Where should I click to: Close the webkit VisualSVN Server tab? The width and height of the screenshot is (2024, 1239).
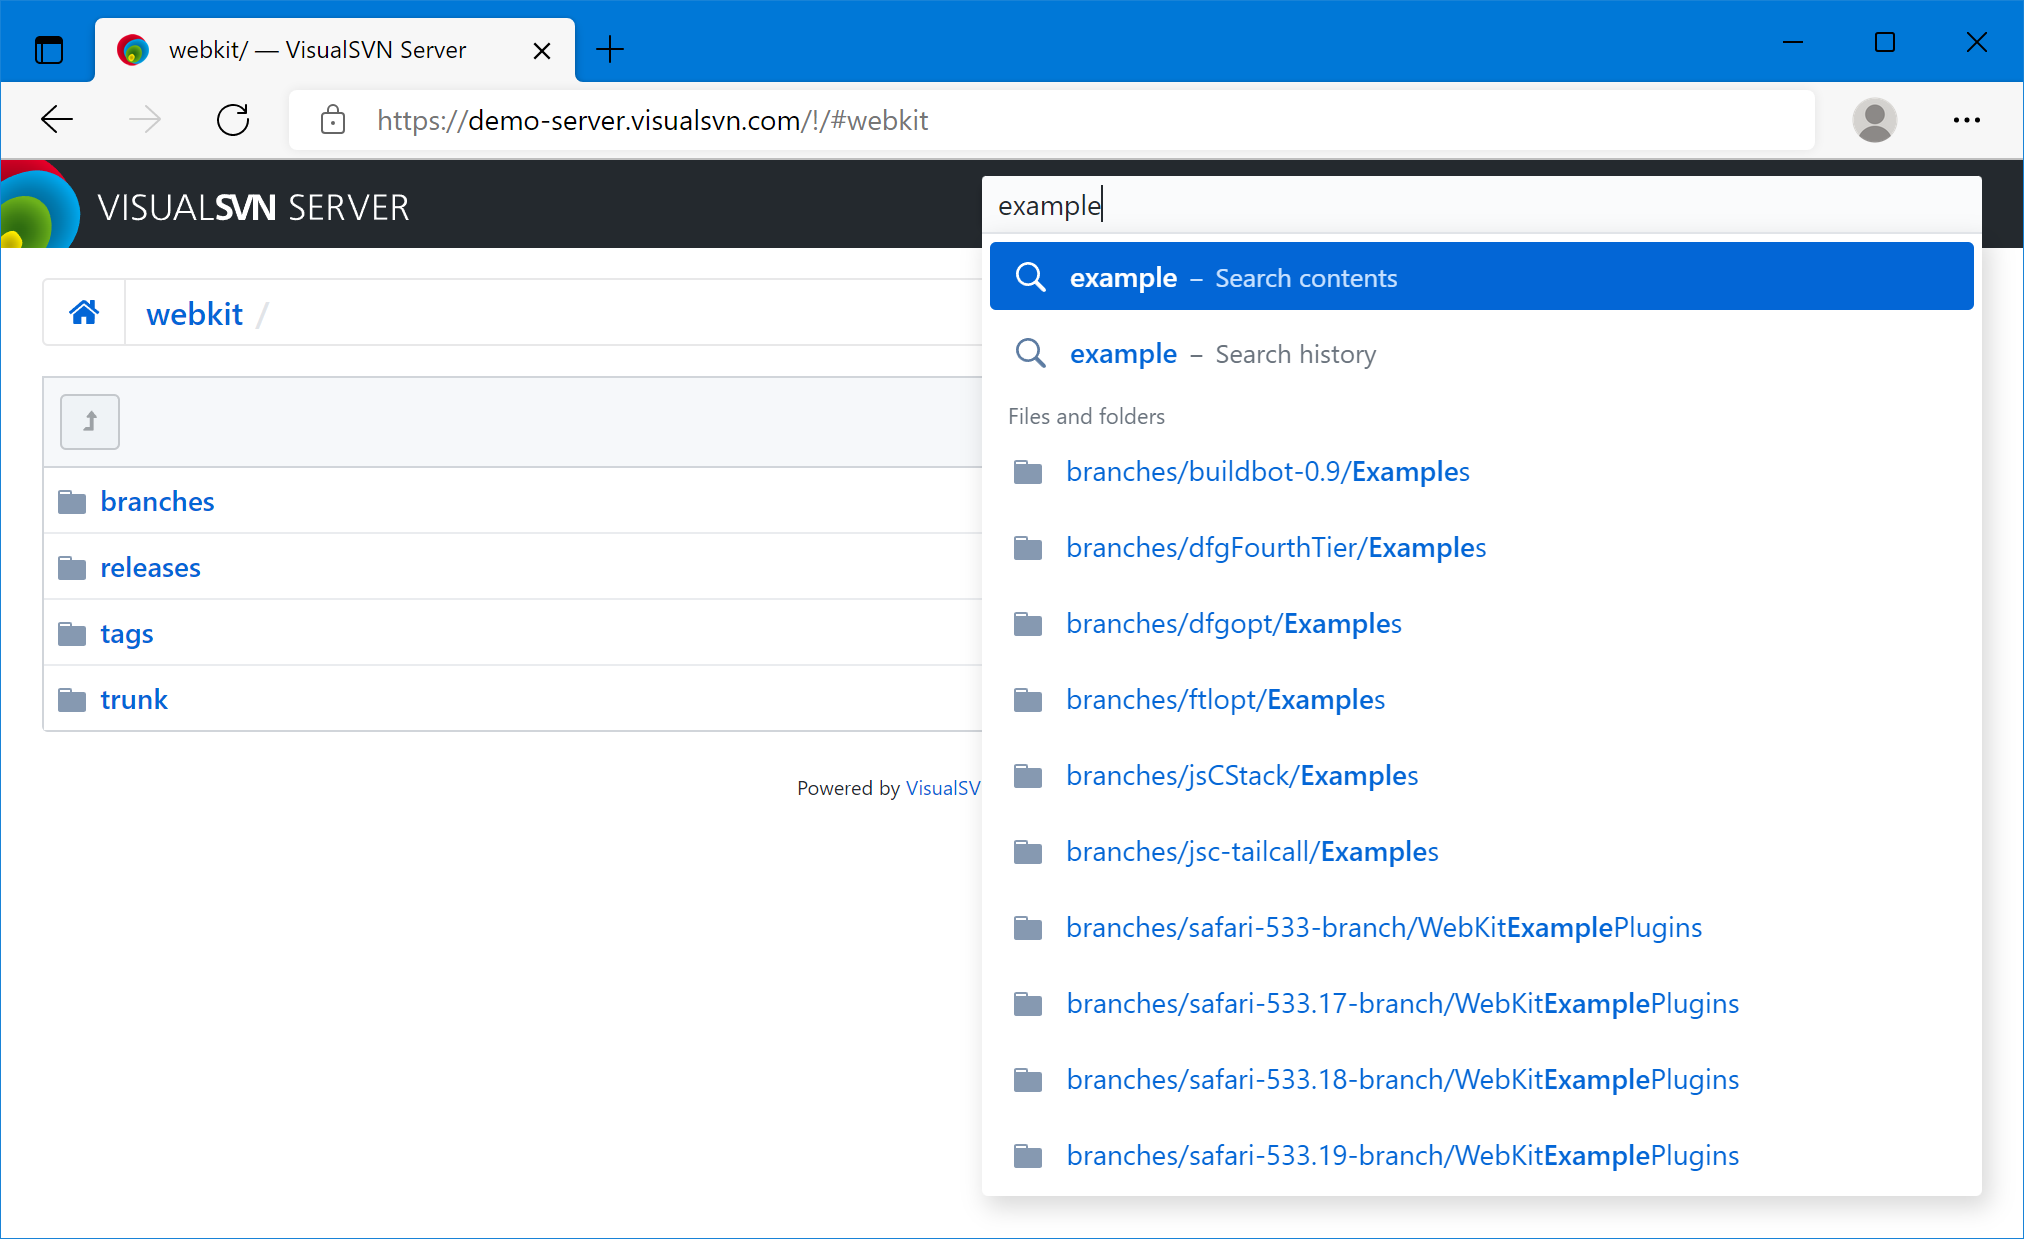(x=541, y=50)
